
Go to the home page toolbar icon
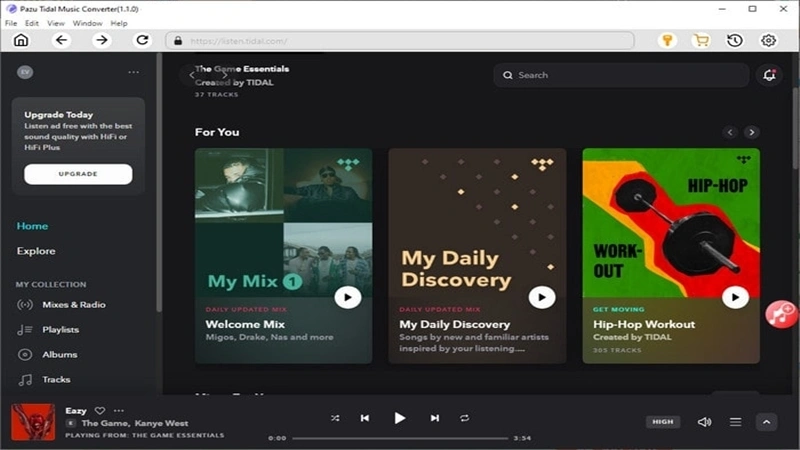click(x=21, y=40)
